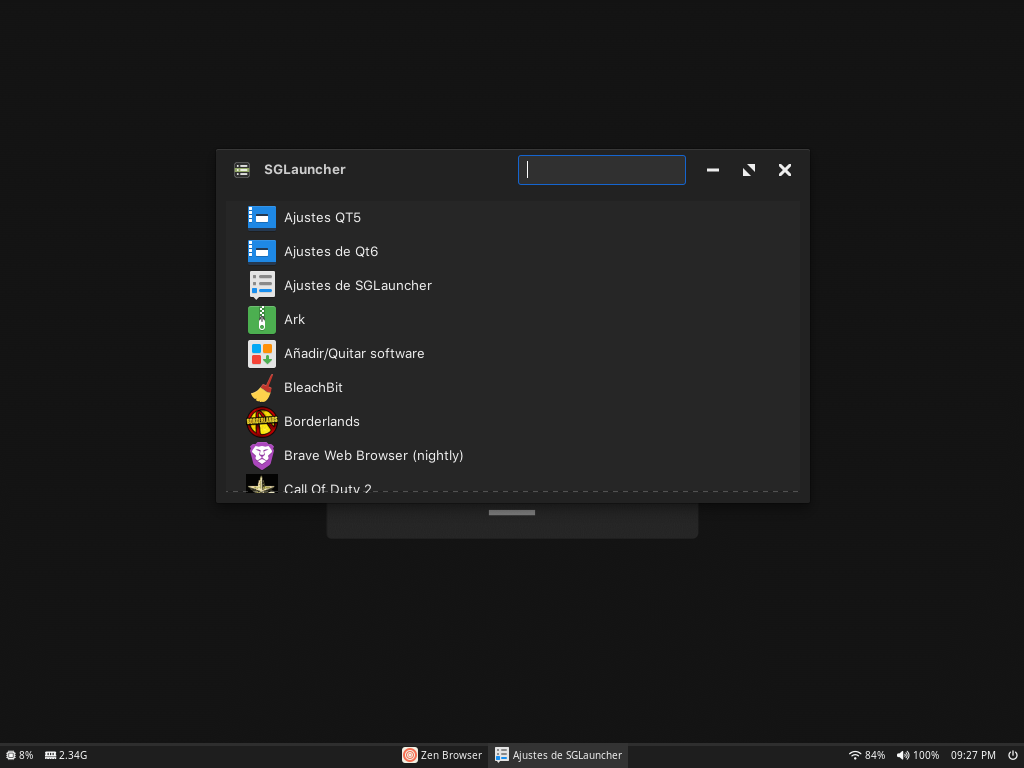Click the 84% Wi-Fi reading
The width and height of the screenshot is (1024, 768).
pyautogui.click(x=875, y=755)
